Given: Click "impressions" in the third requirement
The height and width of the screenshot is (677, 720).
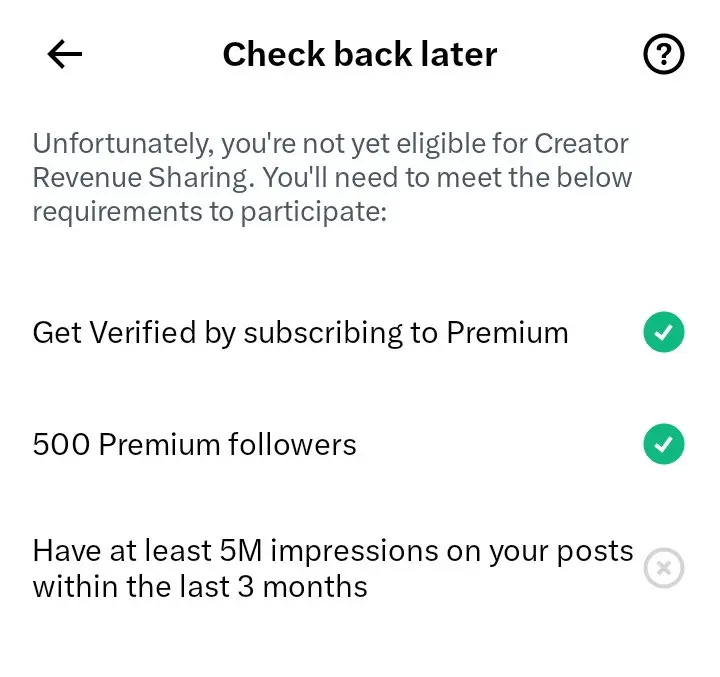Looking at the screenshot, I should [x=354, y=551].
